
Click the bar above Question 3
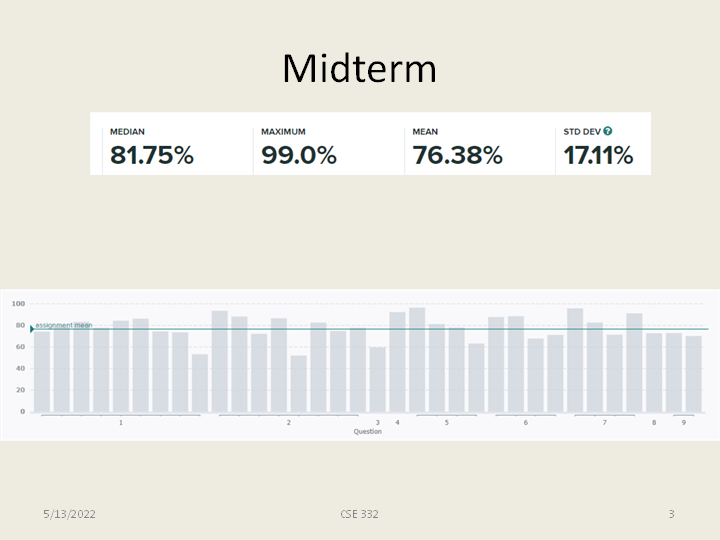pos(377,379)
